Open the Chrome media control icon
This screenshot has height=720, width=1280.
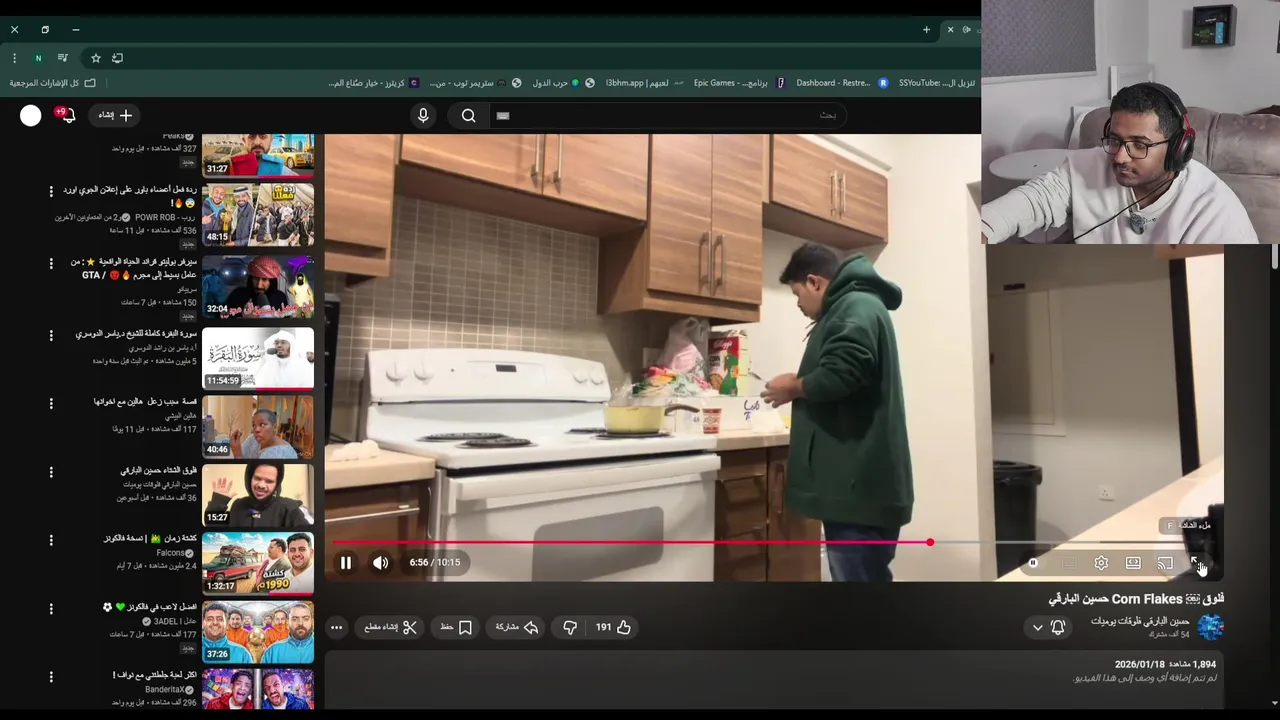[x=63, y=58]
